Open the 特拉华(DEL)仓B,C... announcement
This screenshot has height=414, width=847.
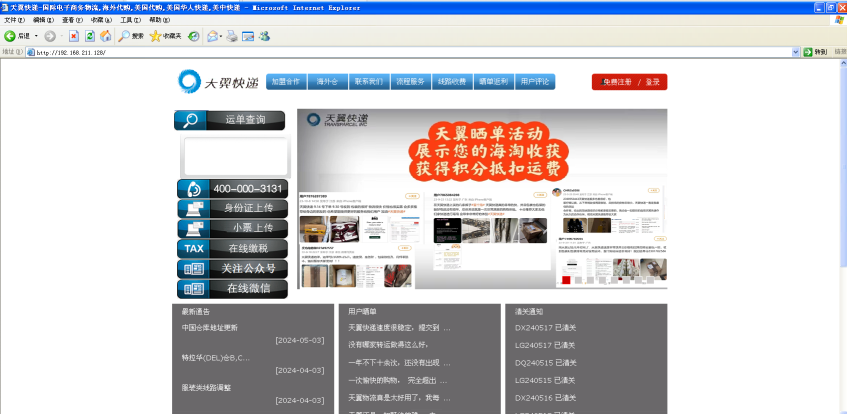click(216, 358)
